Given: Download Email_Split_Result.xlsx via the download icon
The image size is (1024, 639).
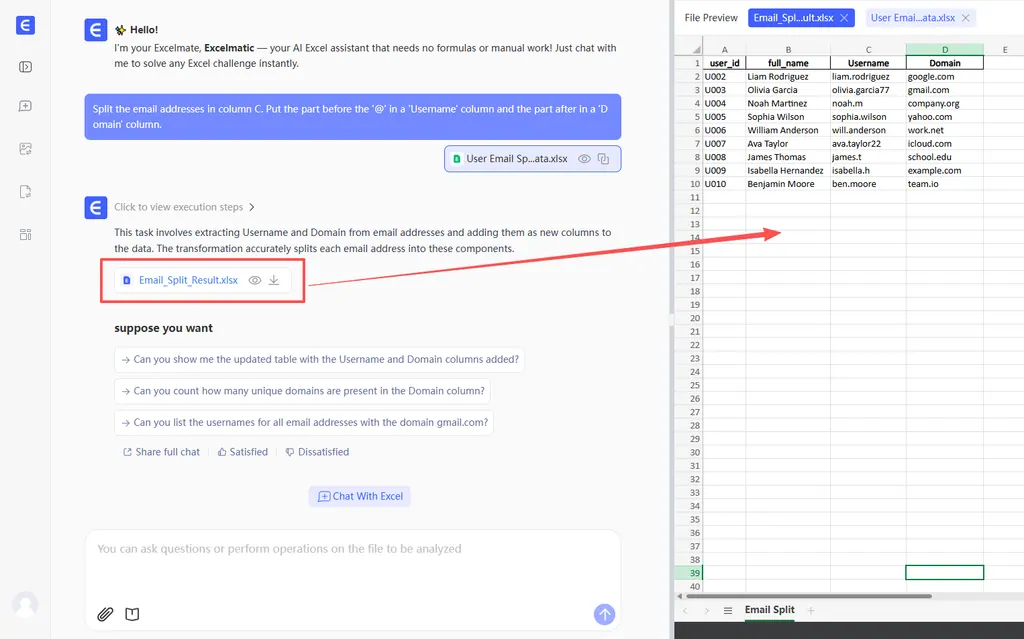Looking at the screenshot, I should [x=274, y=281].
